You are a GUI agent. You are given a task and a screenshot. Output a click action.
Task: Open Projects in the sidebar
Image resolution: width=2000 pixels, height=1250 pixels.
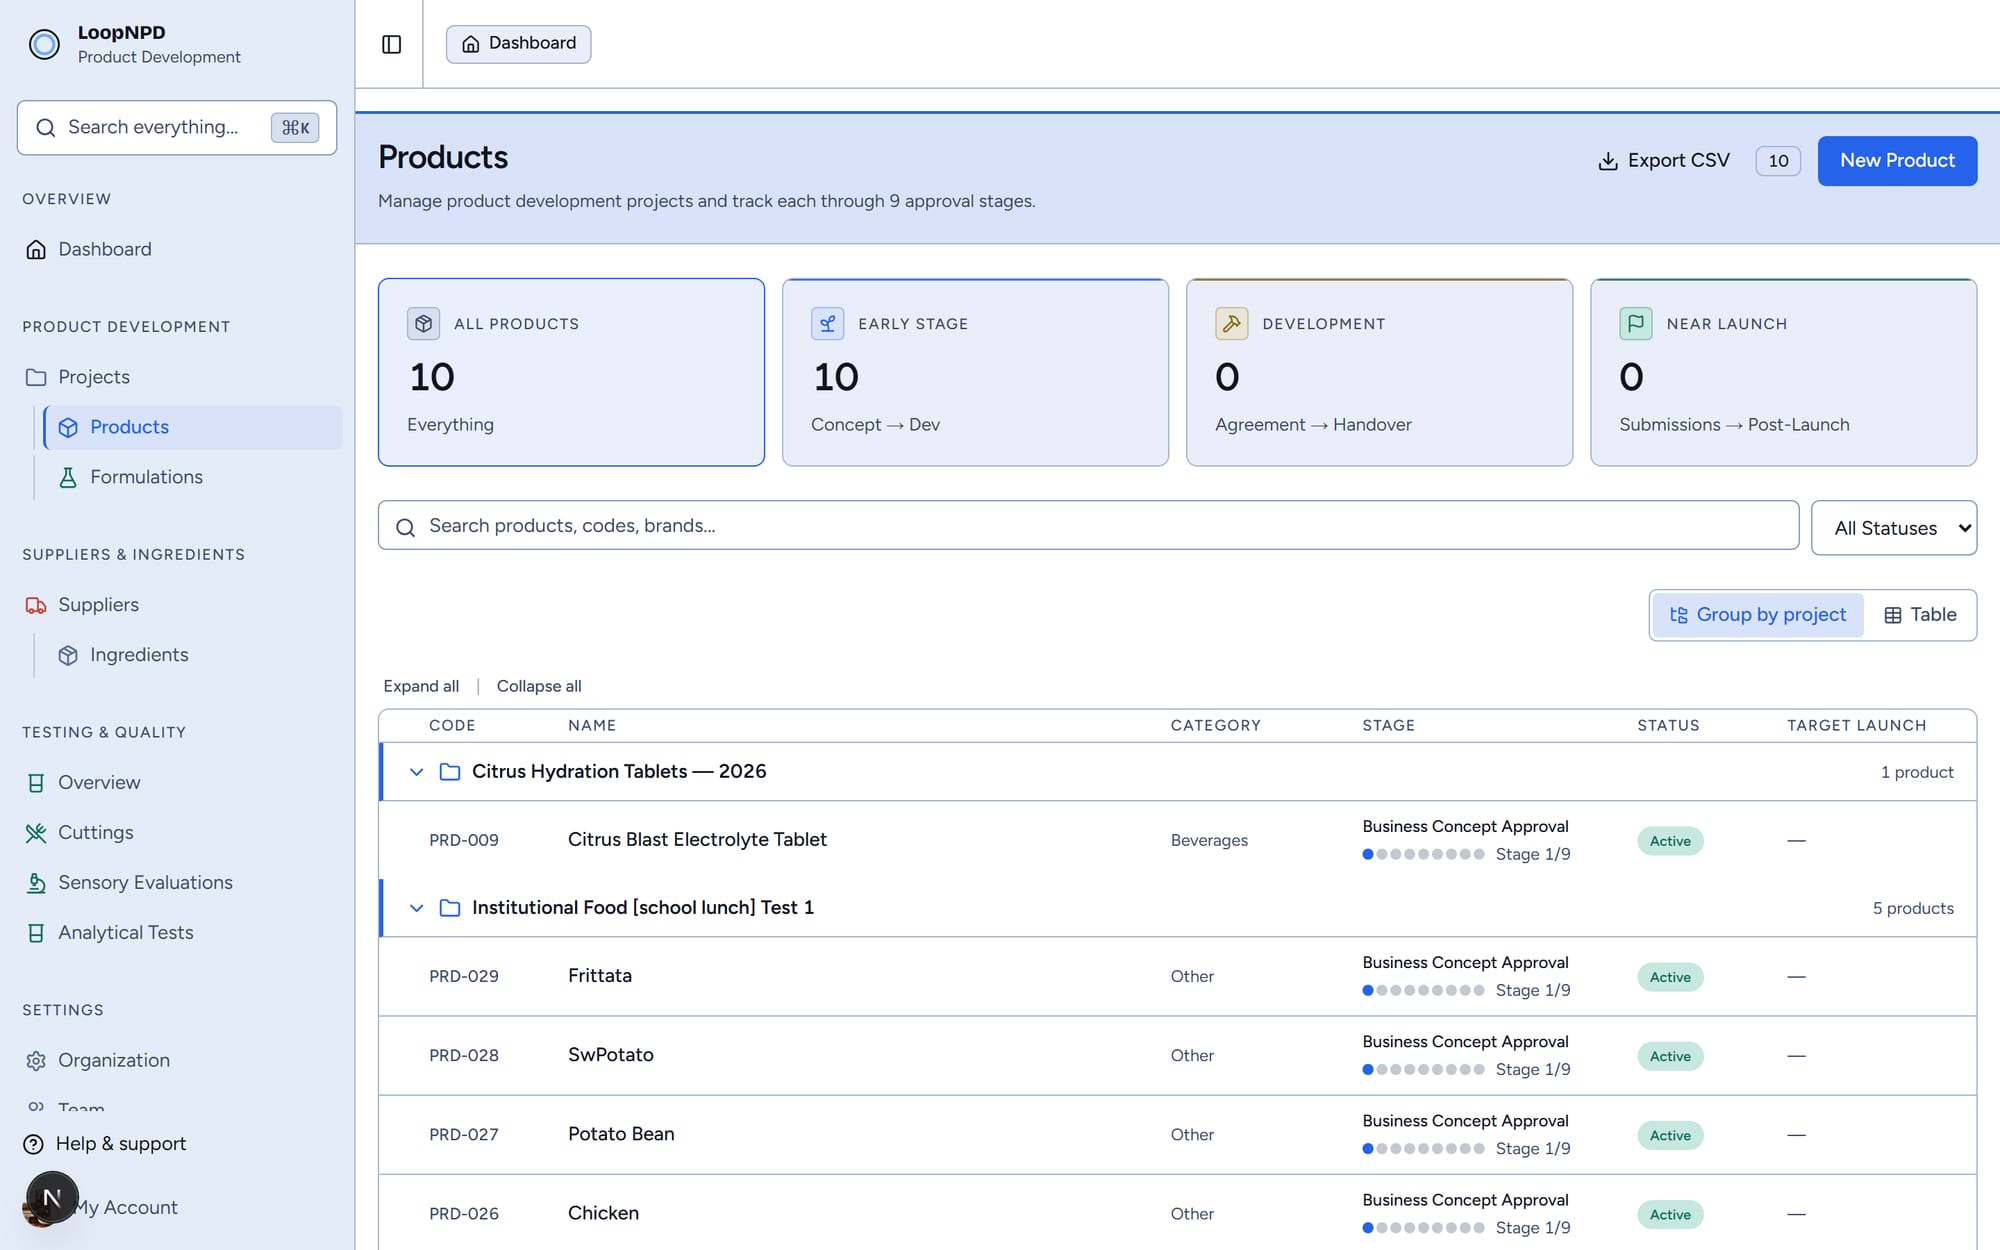[x=178, y=377]
